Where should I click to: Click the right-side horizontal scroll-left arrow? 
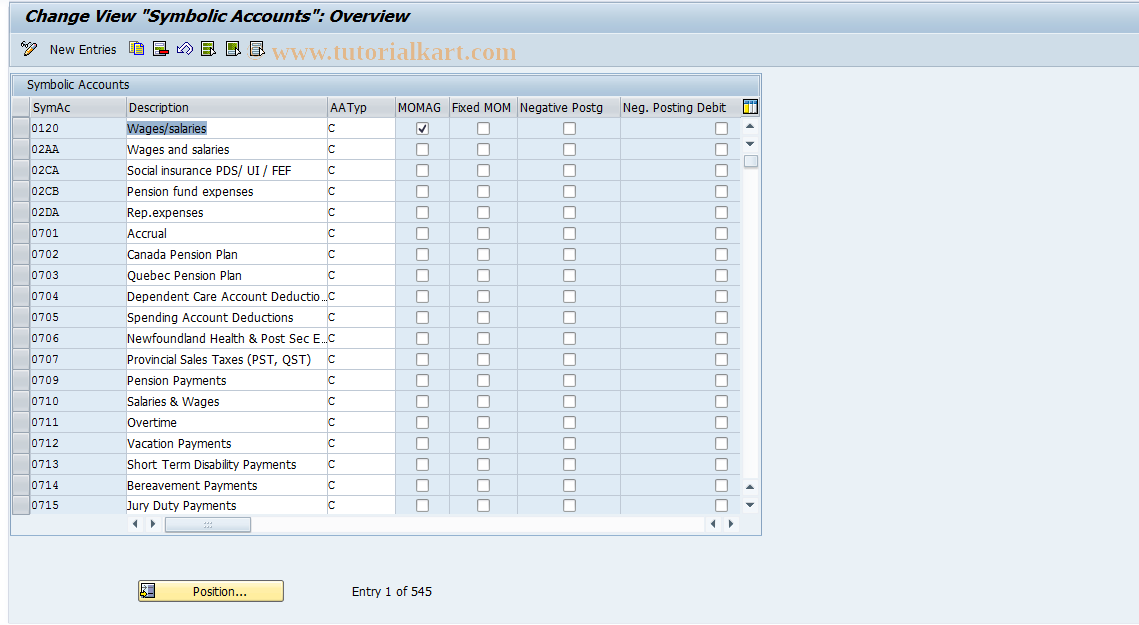pos(713,524)
